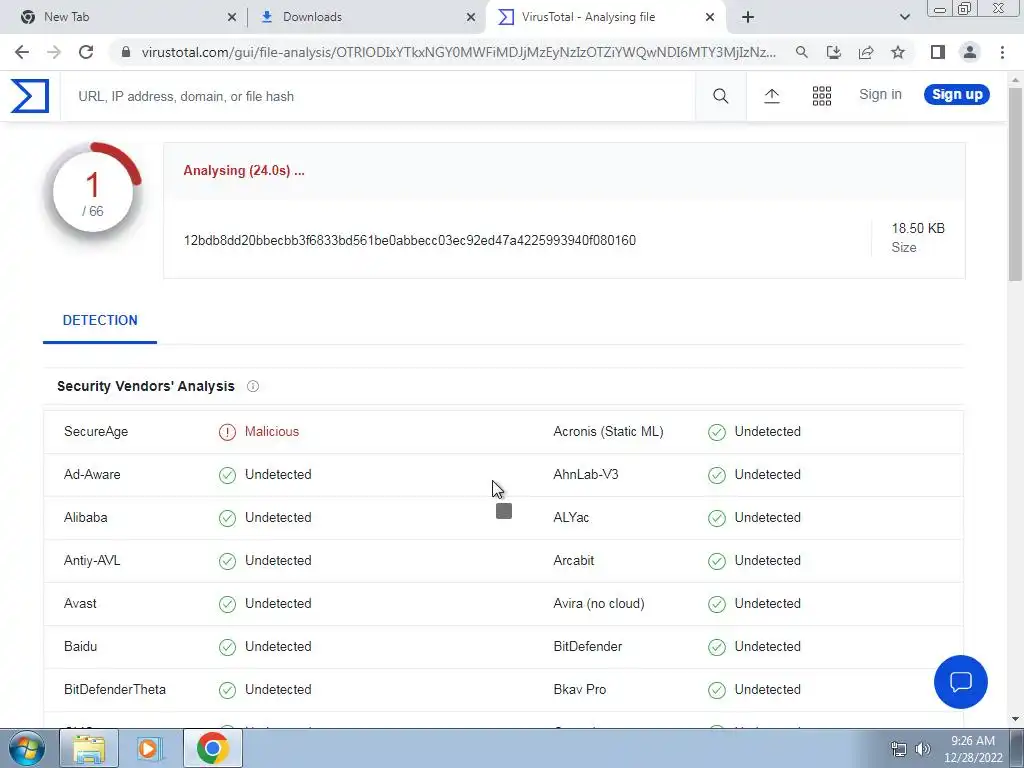Click the file hash text 12bdb8dd20bb...
This screenshot has height=768, width=1024.
tap(409, 240)
